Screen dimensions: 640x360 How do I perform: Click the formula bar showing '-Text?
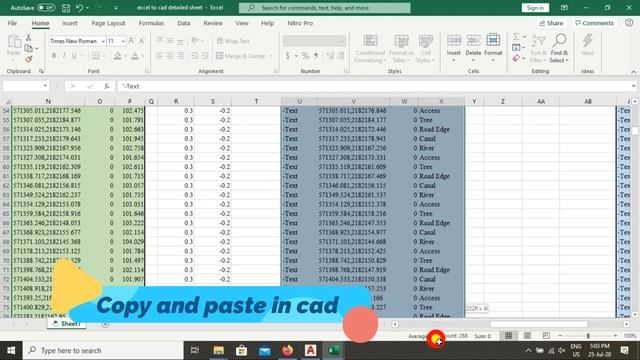[x=376, y=86]
